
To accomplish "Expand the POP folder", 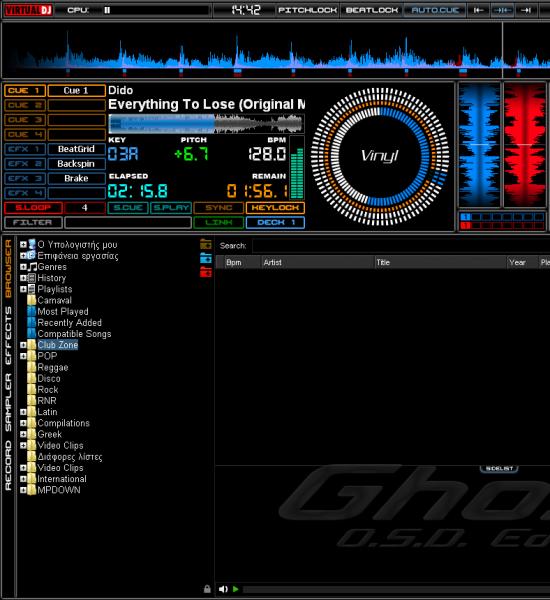I will [x=23, y=356].
